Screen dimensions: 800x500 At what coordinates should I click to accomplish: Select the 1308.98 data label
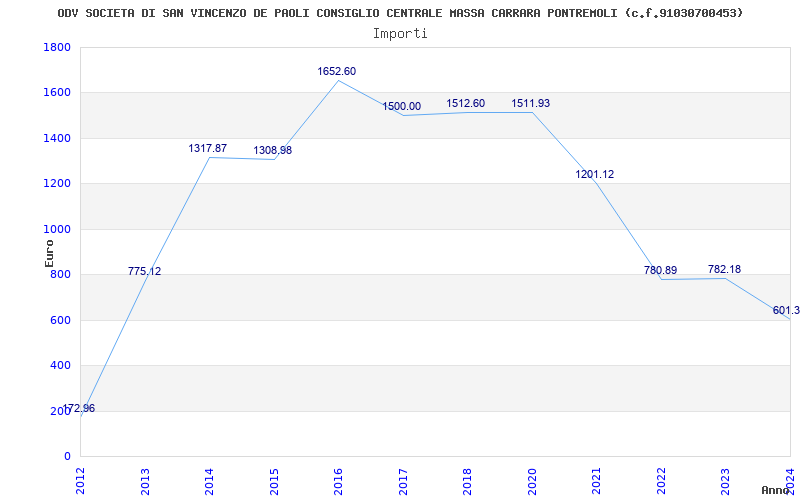pyautogui.click(x=273, y=151)
